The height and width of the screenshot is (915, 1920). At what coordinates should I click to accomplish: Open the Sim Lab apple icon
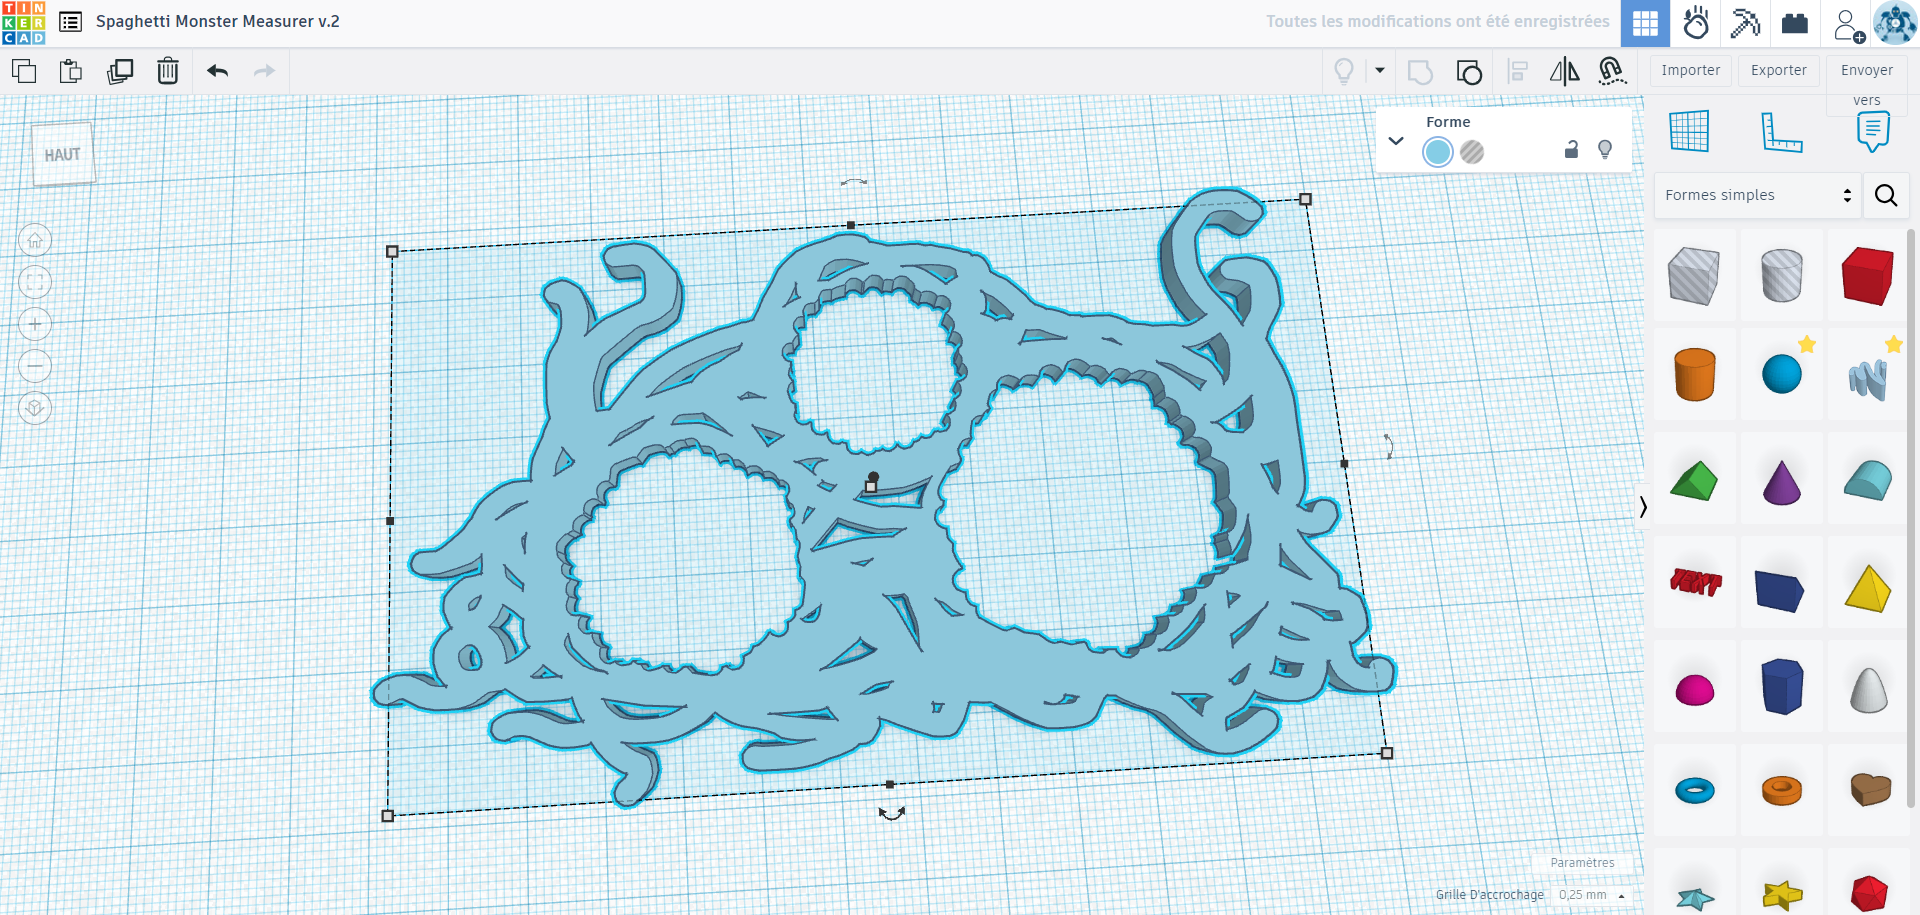point(1696,23)
